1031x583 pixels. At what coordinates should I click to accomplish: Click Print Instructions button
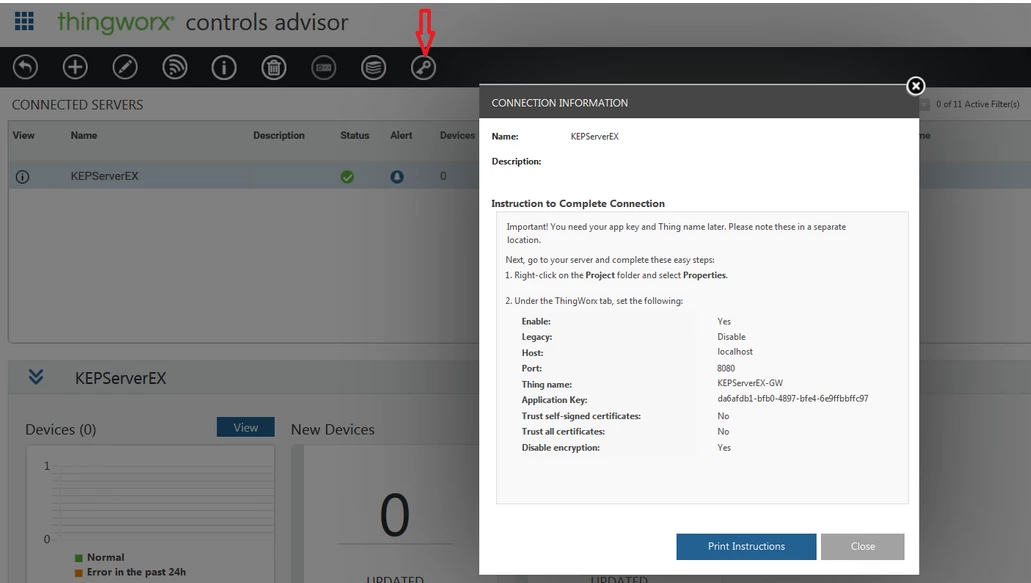tap(746, 546)
